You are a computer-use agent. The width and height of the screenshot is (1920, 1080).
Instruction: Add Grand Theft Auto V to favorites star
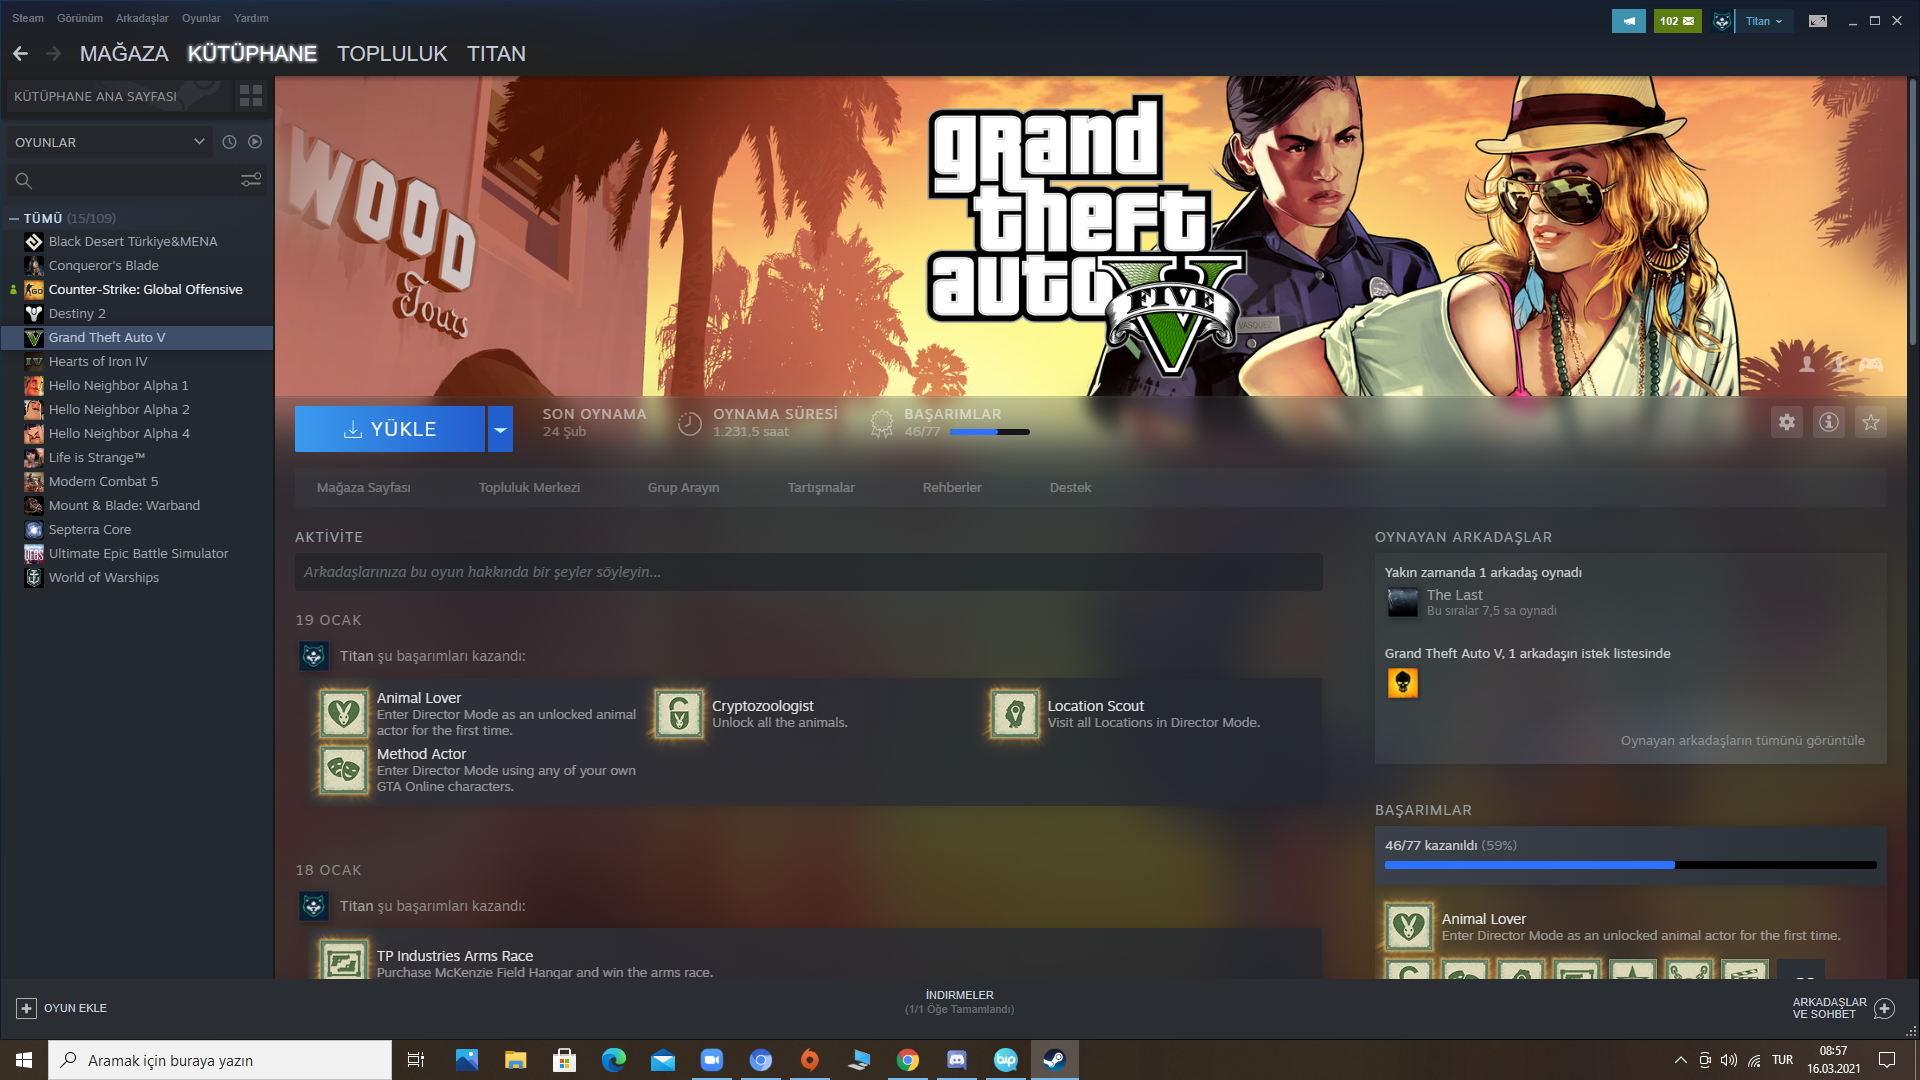click(x=1871, y=422)
